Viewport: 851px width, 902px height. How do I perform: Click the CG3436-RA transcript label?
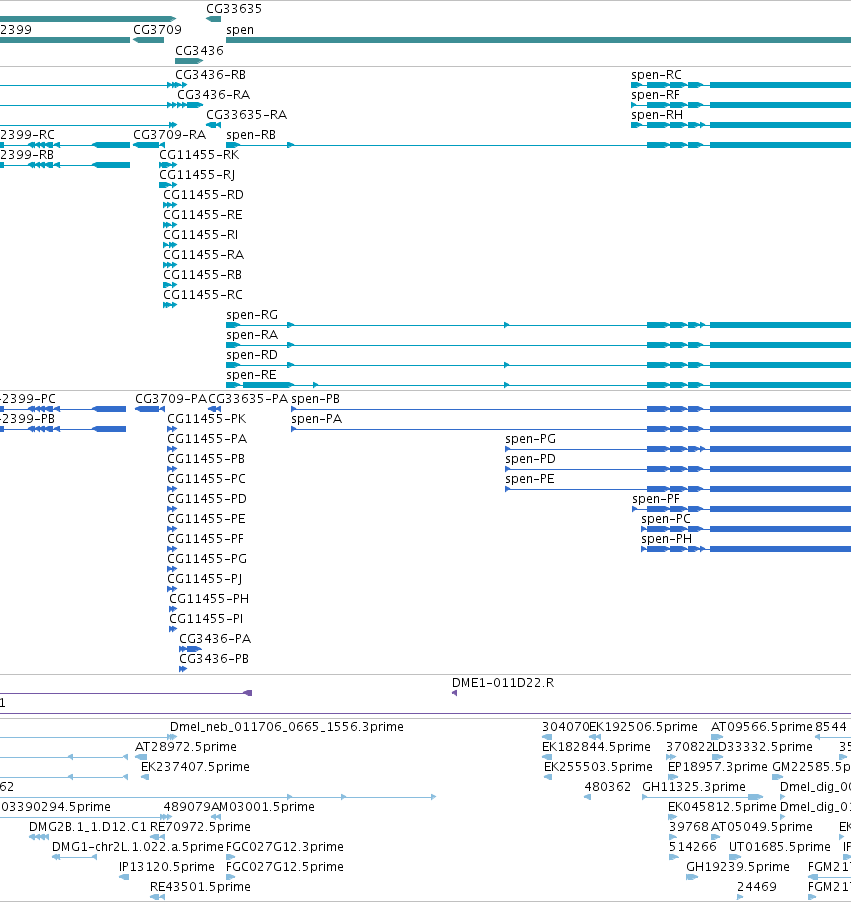(x=213, y=95)
